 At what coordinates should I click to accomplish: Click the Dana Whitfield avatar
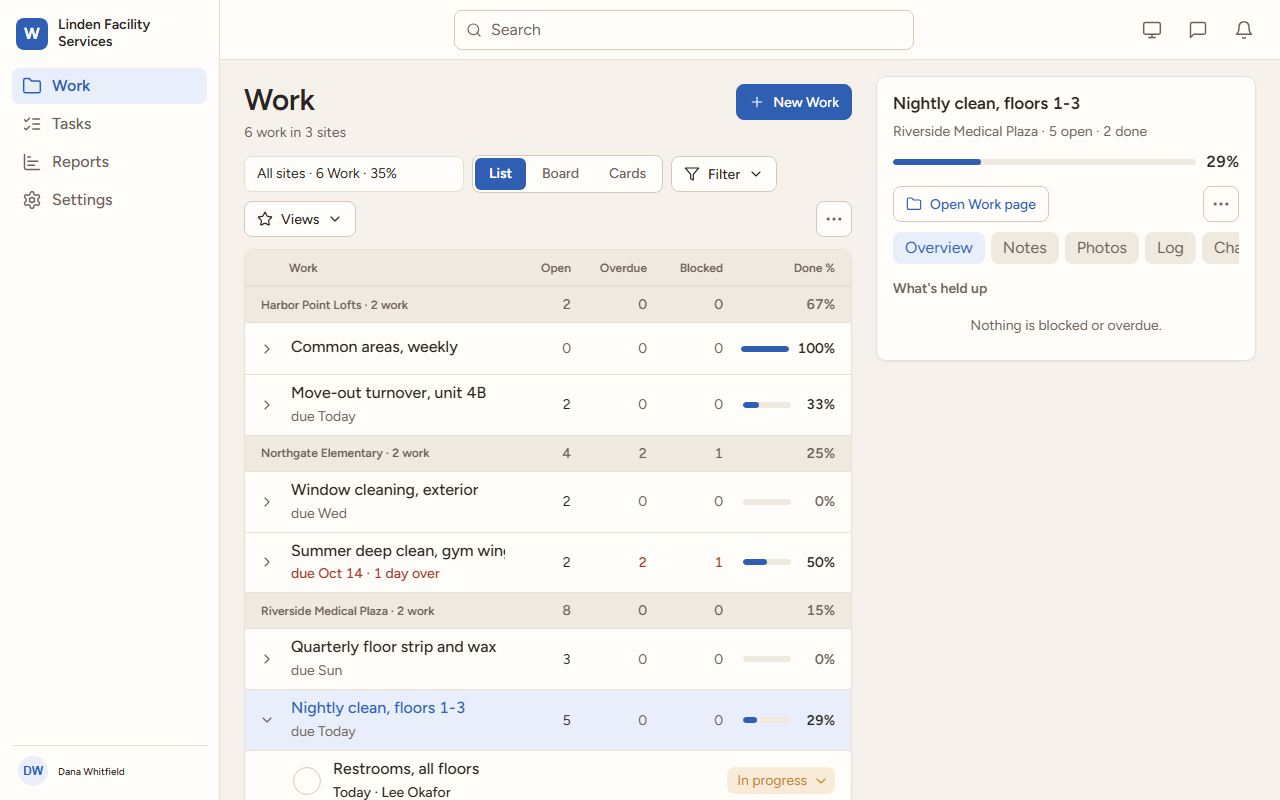(33, 771)
